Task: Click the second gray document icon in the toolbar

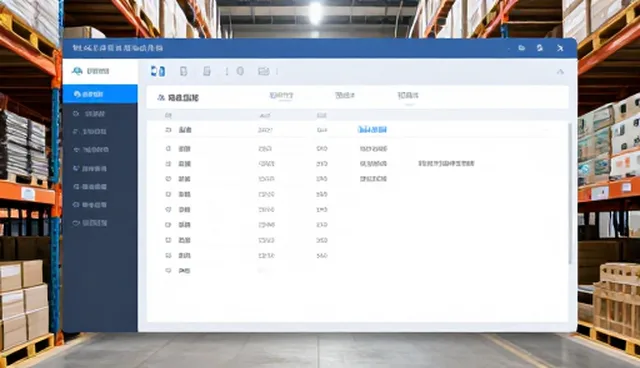Action: point(207,71)
